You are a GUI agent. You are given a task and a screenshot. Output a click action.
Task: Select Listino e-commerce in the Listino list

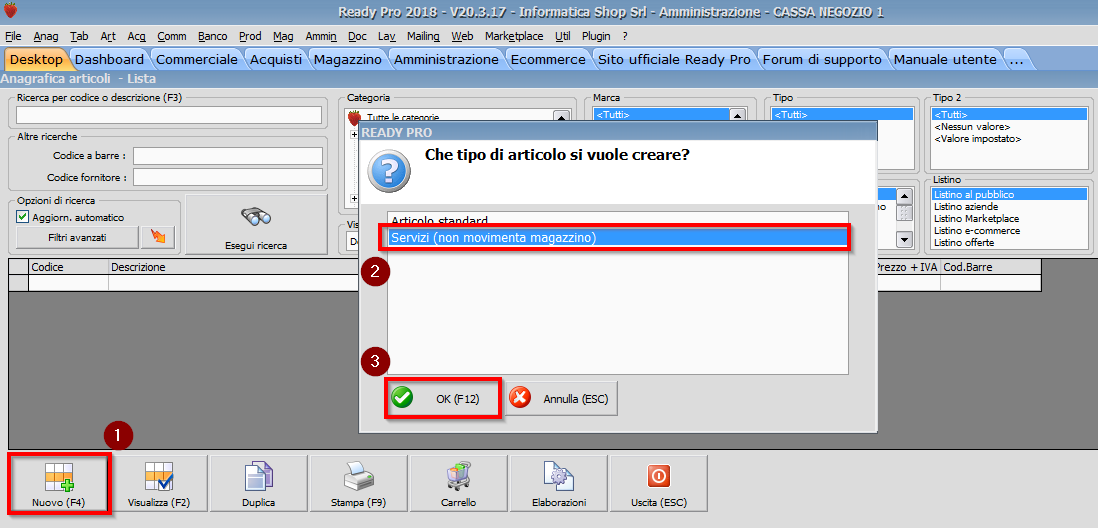pos(976,230)
